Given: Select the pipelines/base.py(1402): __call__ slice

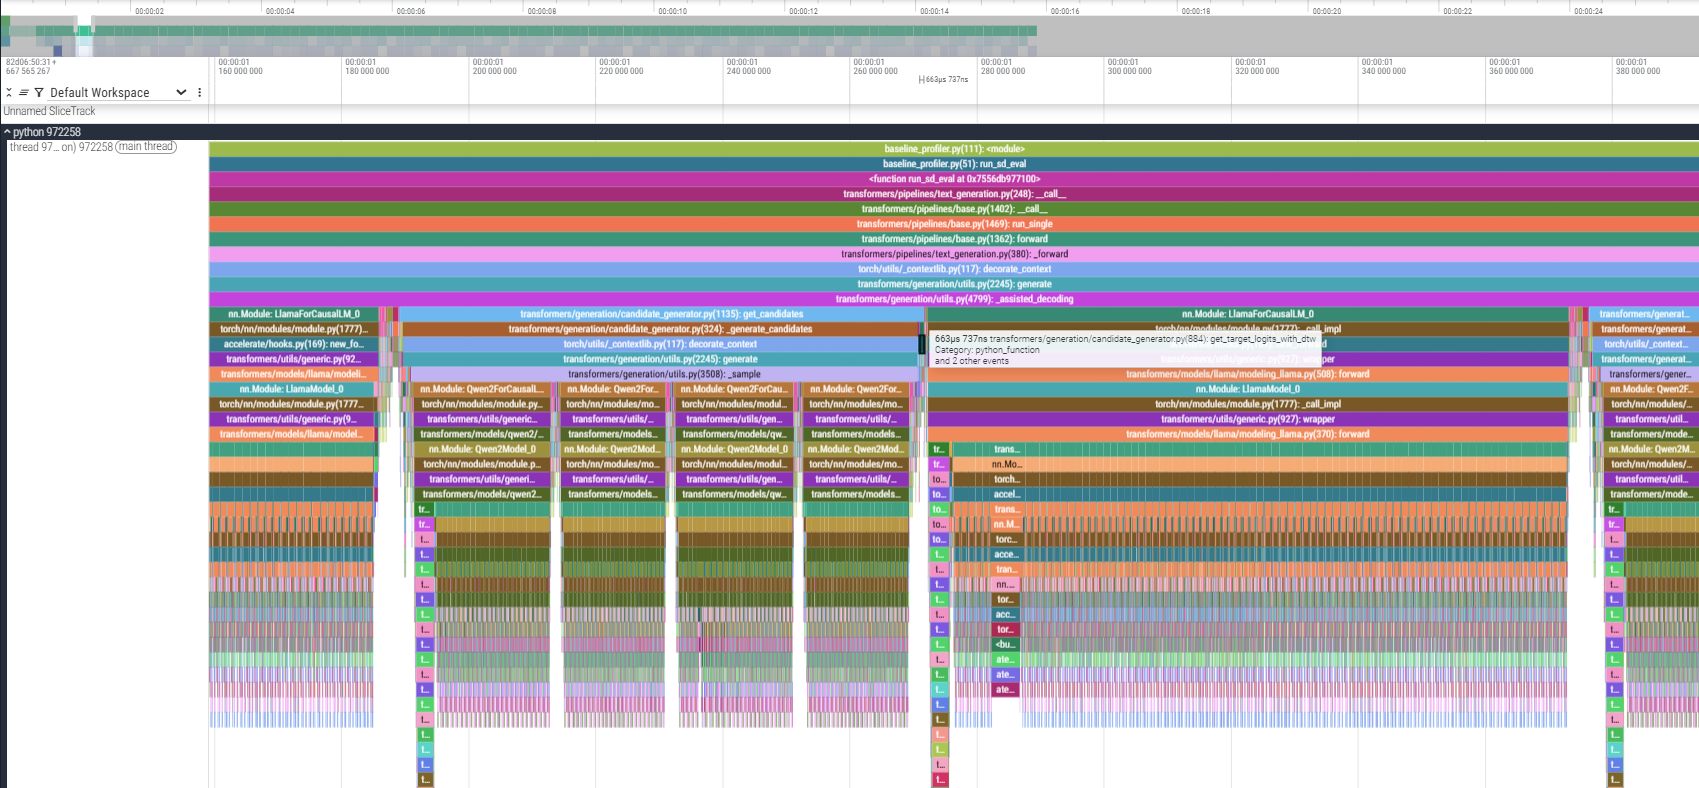Looking at the screenshot, I should [954, 209].
